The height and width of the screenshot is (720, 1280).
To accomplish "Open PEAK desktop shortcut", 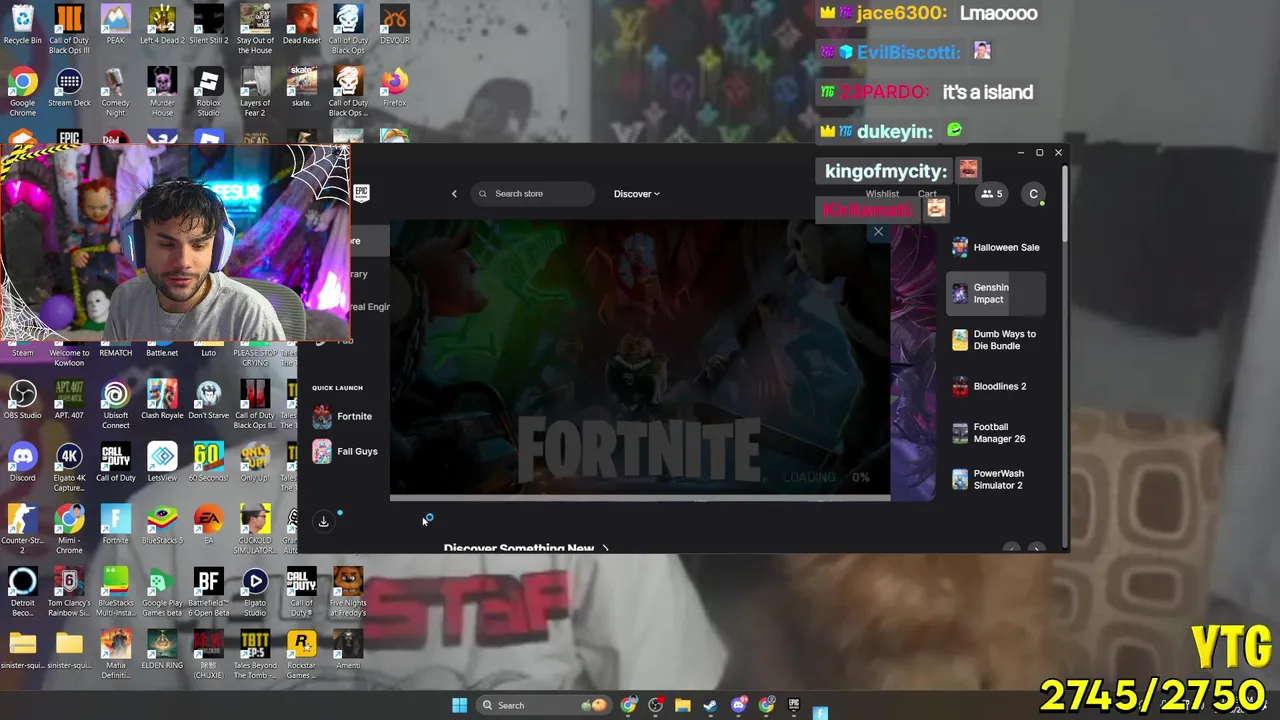I will click(x=115, y=25).
